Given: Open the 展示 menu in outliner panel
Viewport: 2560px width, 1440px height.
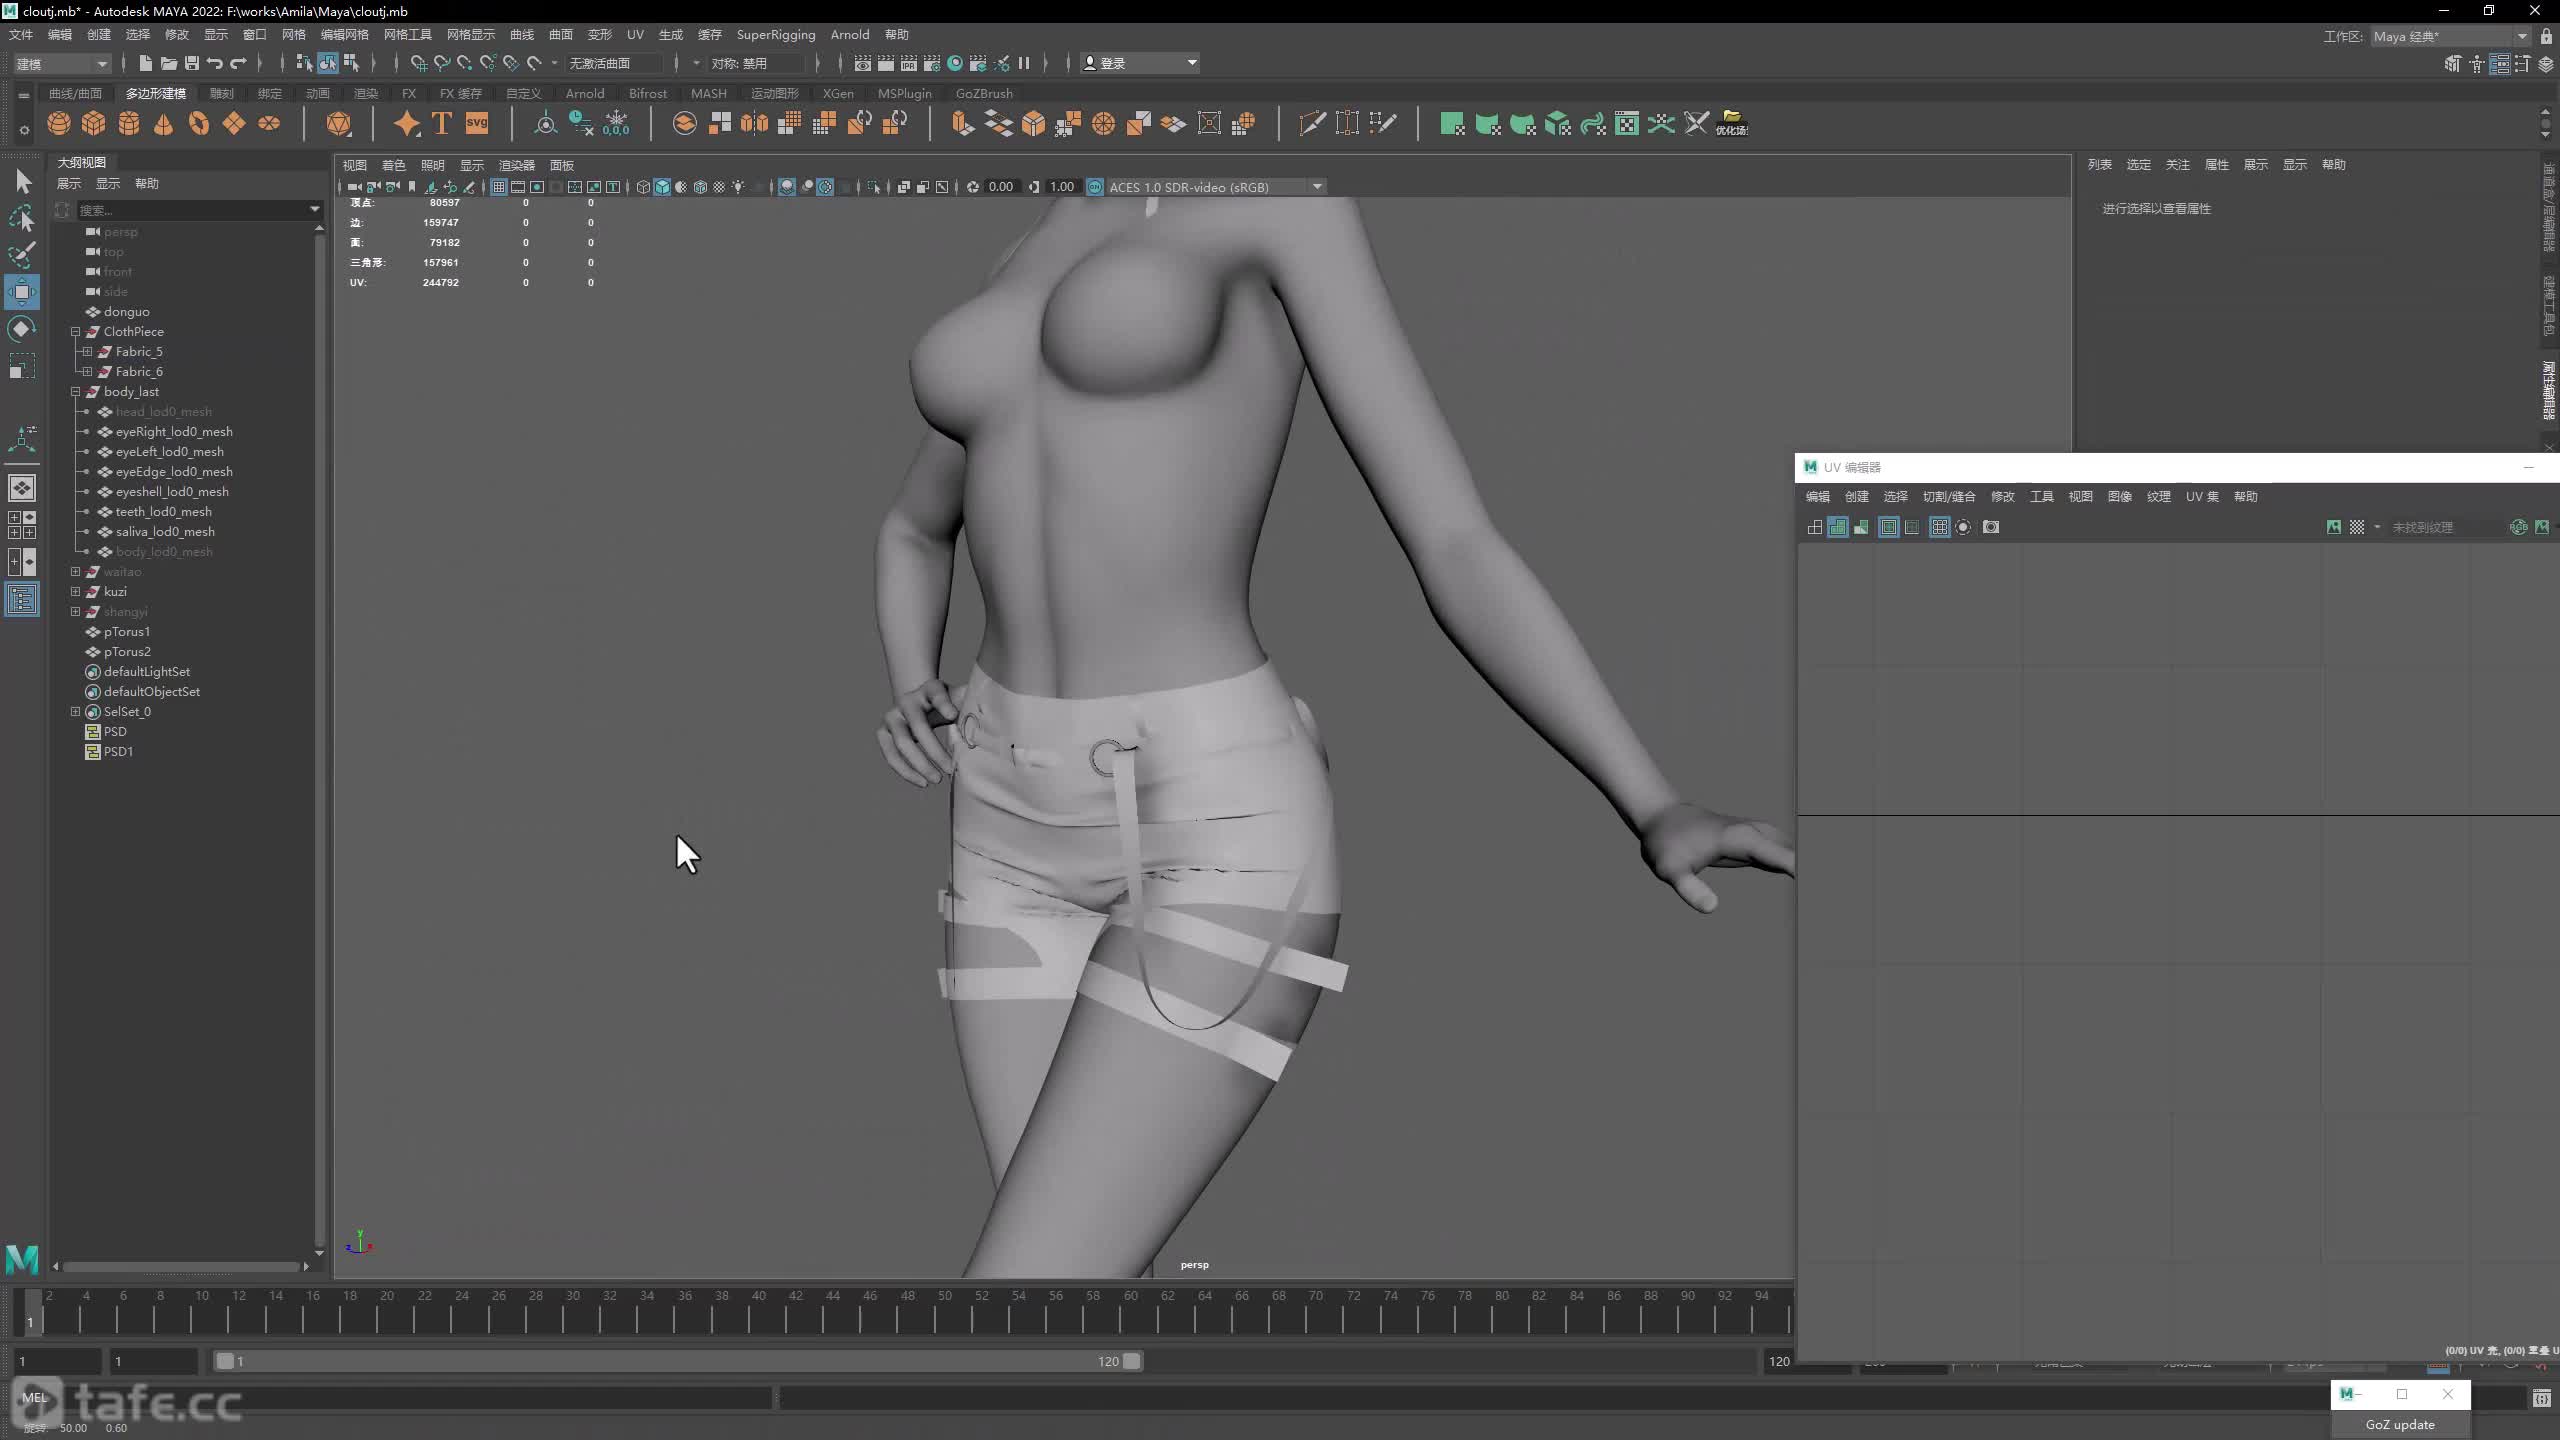Looking at the screenshot, I should (69, 183).
